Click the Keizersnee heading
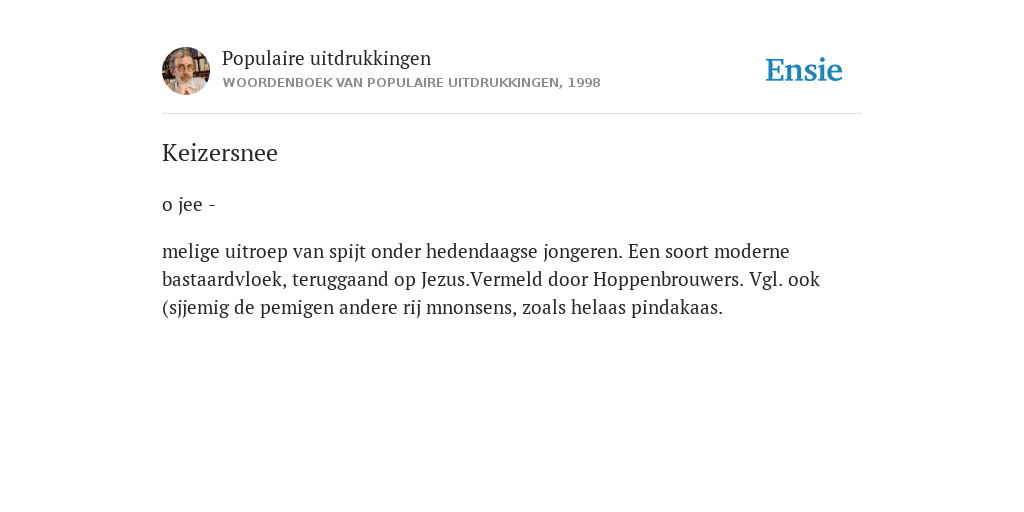This screenshot has width=1024, height=512. (220, 153)
